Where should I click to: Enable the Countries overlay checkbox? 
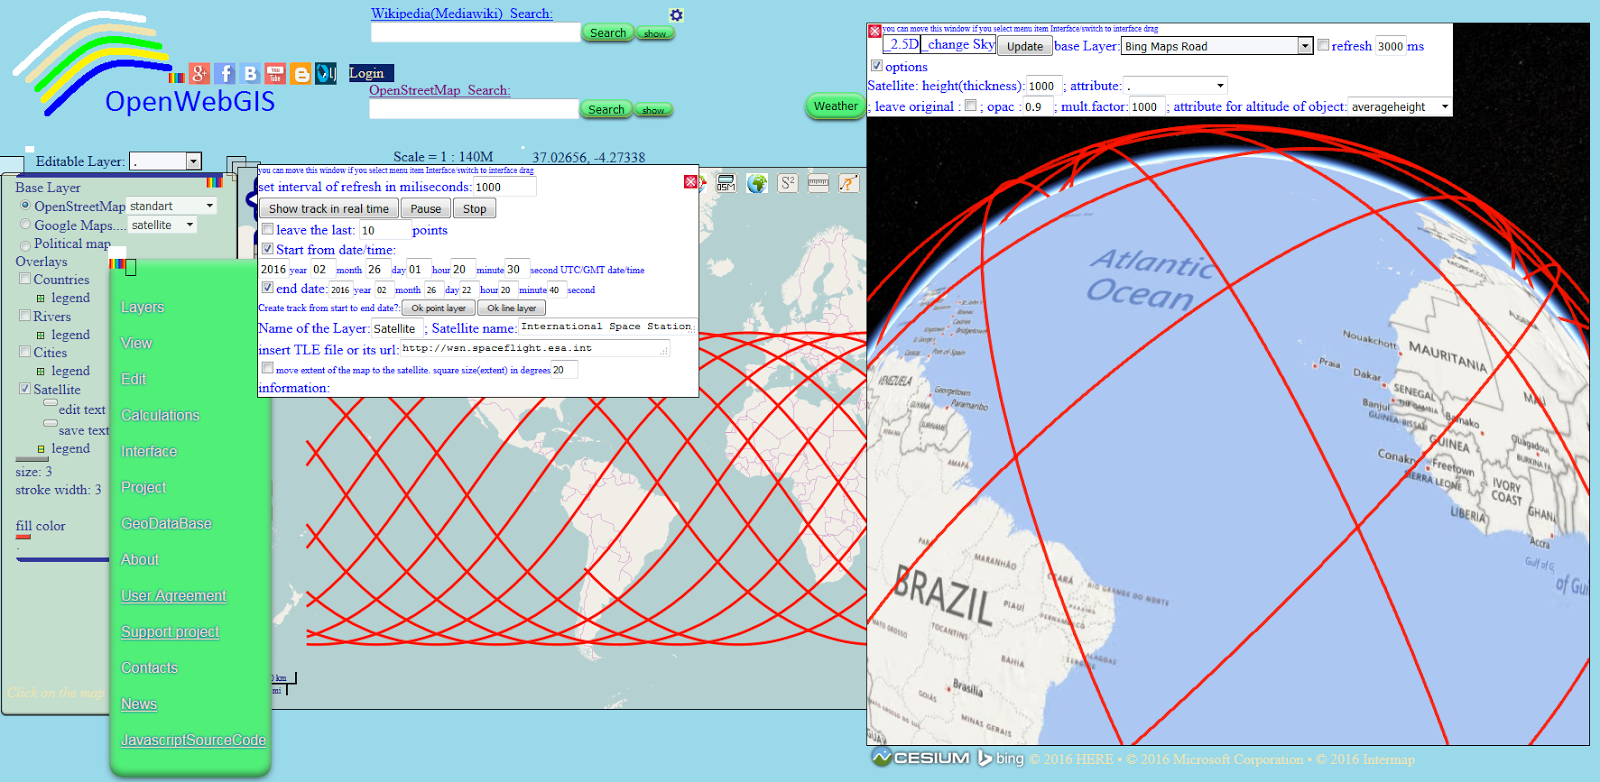(x=25, y=279)
